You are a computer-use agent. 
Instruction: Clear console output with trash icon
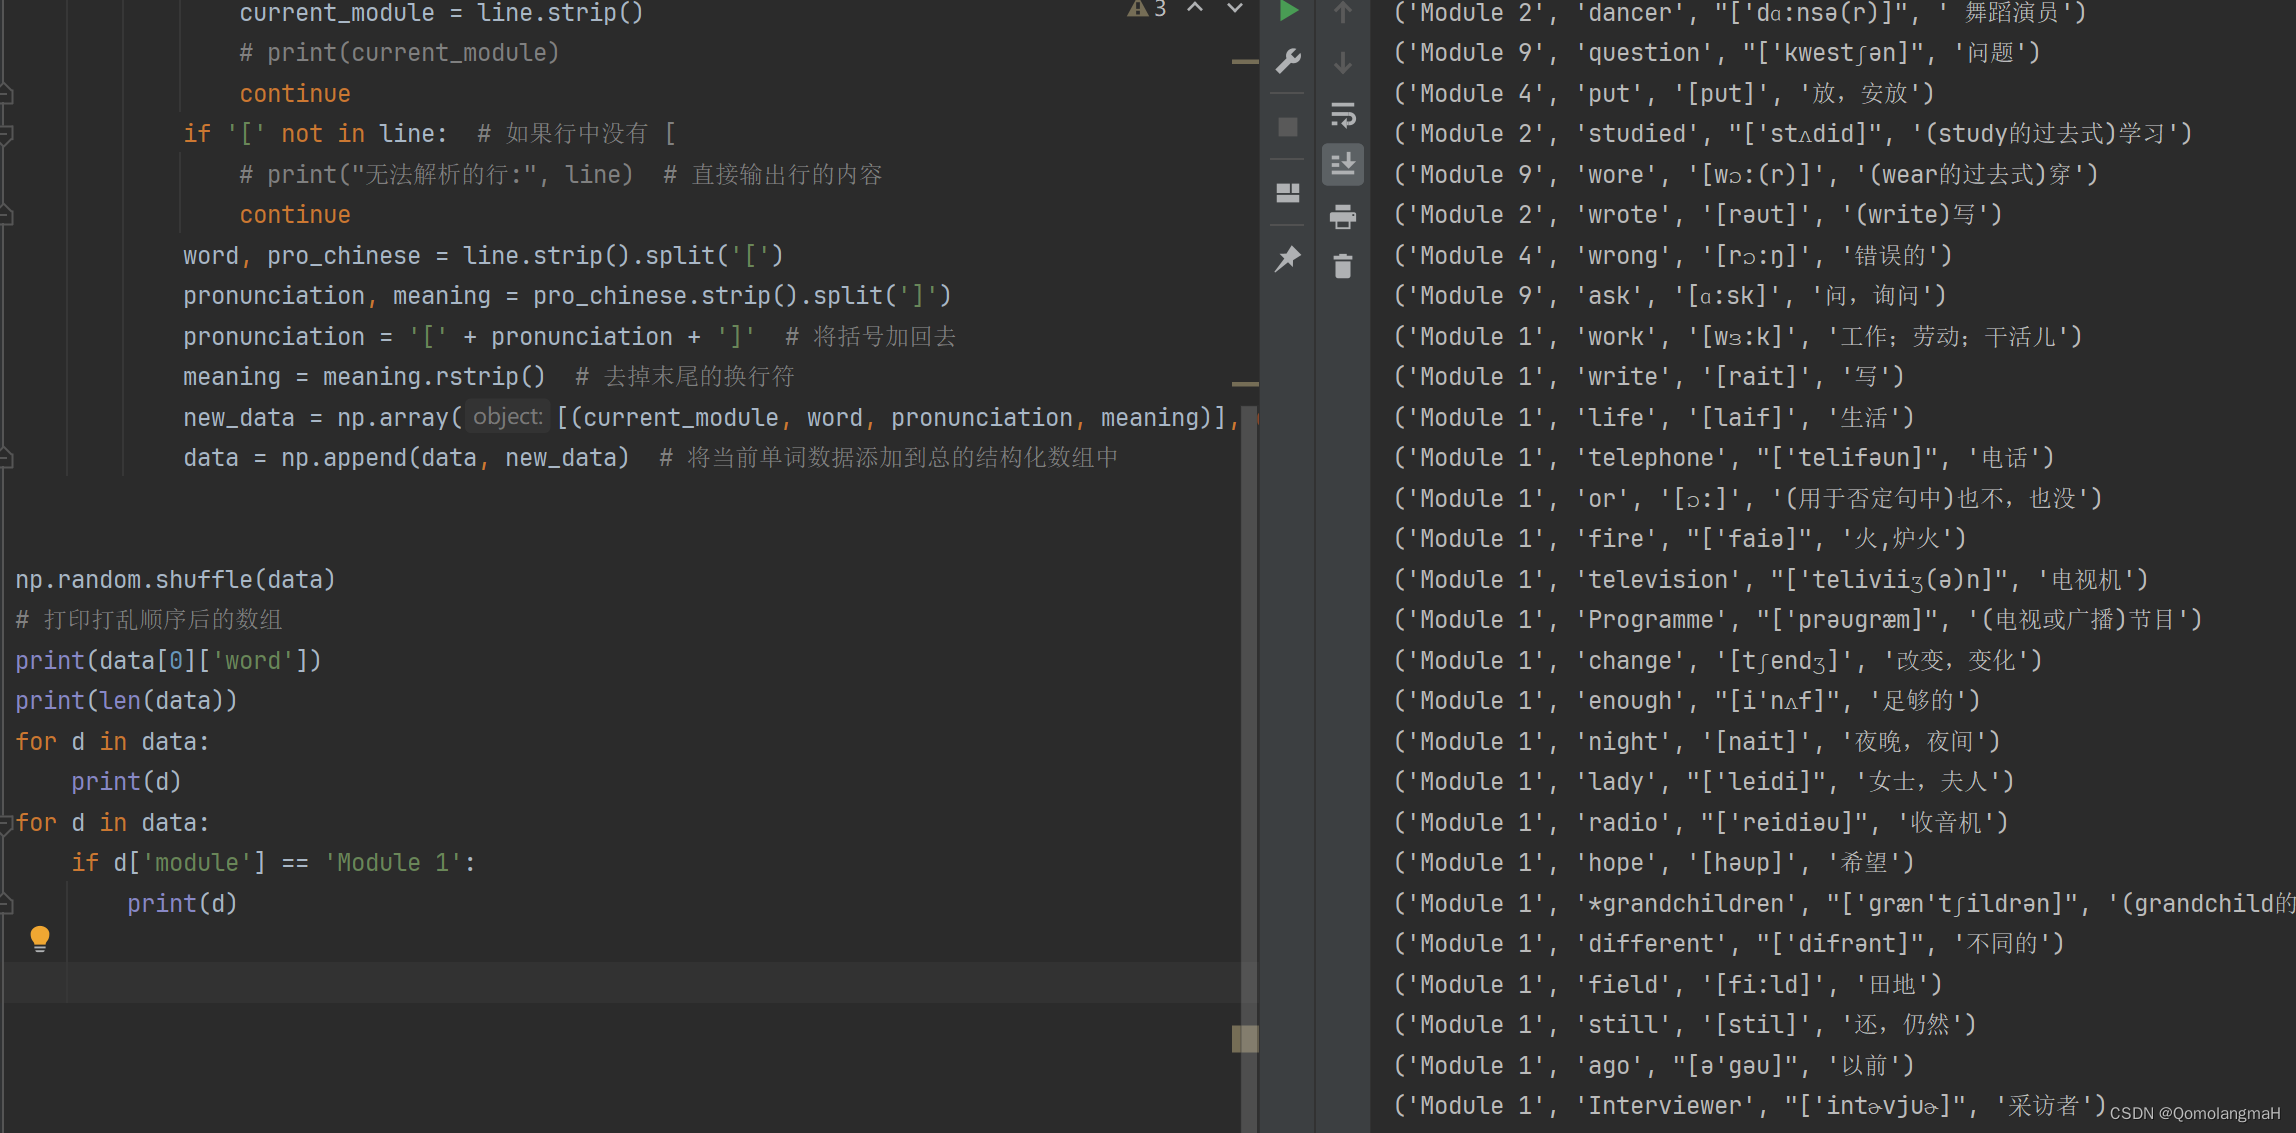[x=1343, y=266]
